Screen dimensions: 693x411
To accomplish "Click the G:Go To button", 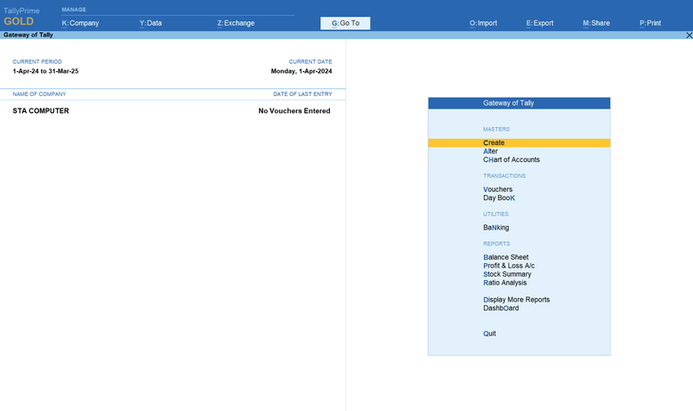I will tap(345, 23).
